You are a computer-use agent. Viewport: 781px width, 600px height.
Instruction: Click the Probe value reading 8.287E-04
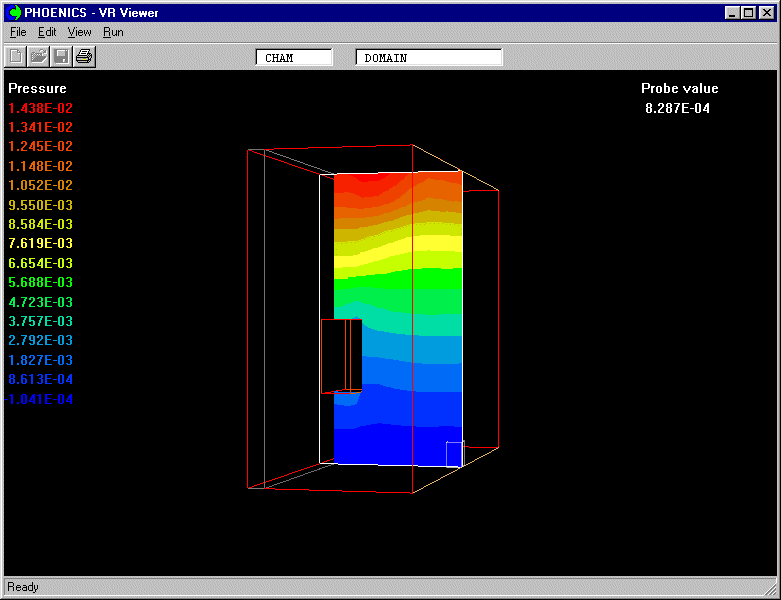tap(677, 108)
